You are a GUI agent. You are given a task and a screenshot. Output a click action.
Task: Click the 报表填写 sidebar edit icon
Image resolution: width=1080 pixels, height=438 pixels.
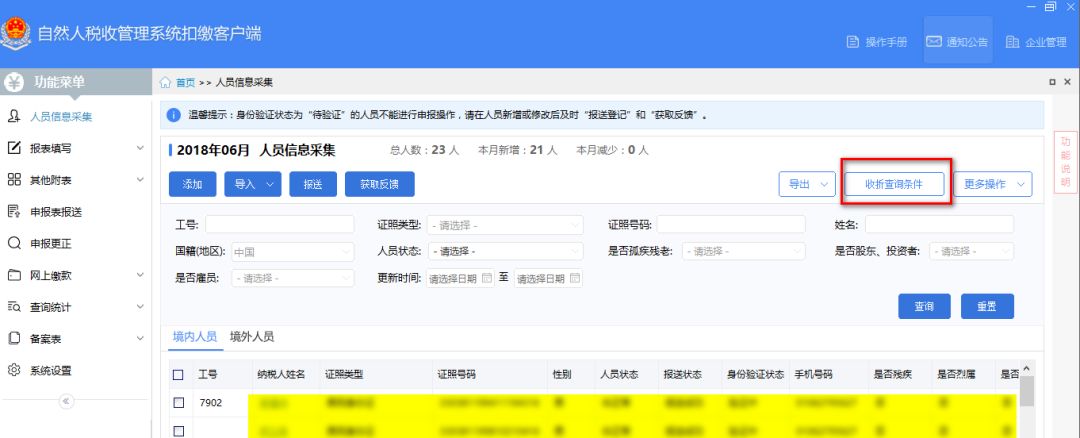[x=14, y=148]
